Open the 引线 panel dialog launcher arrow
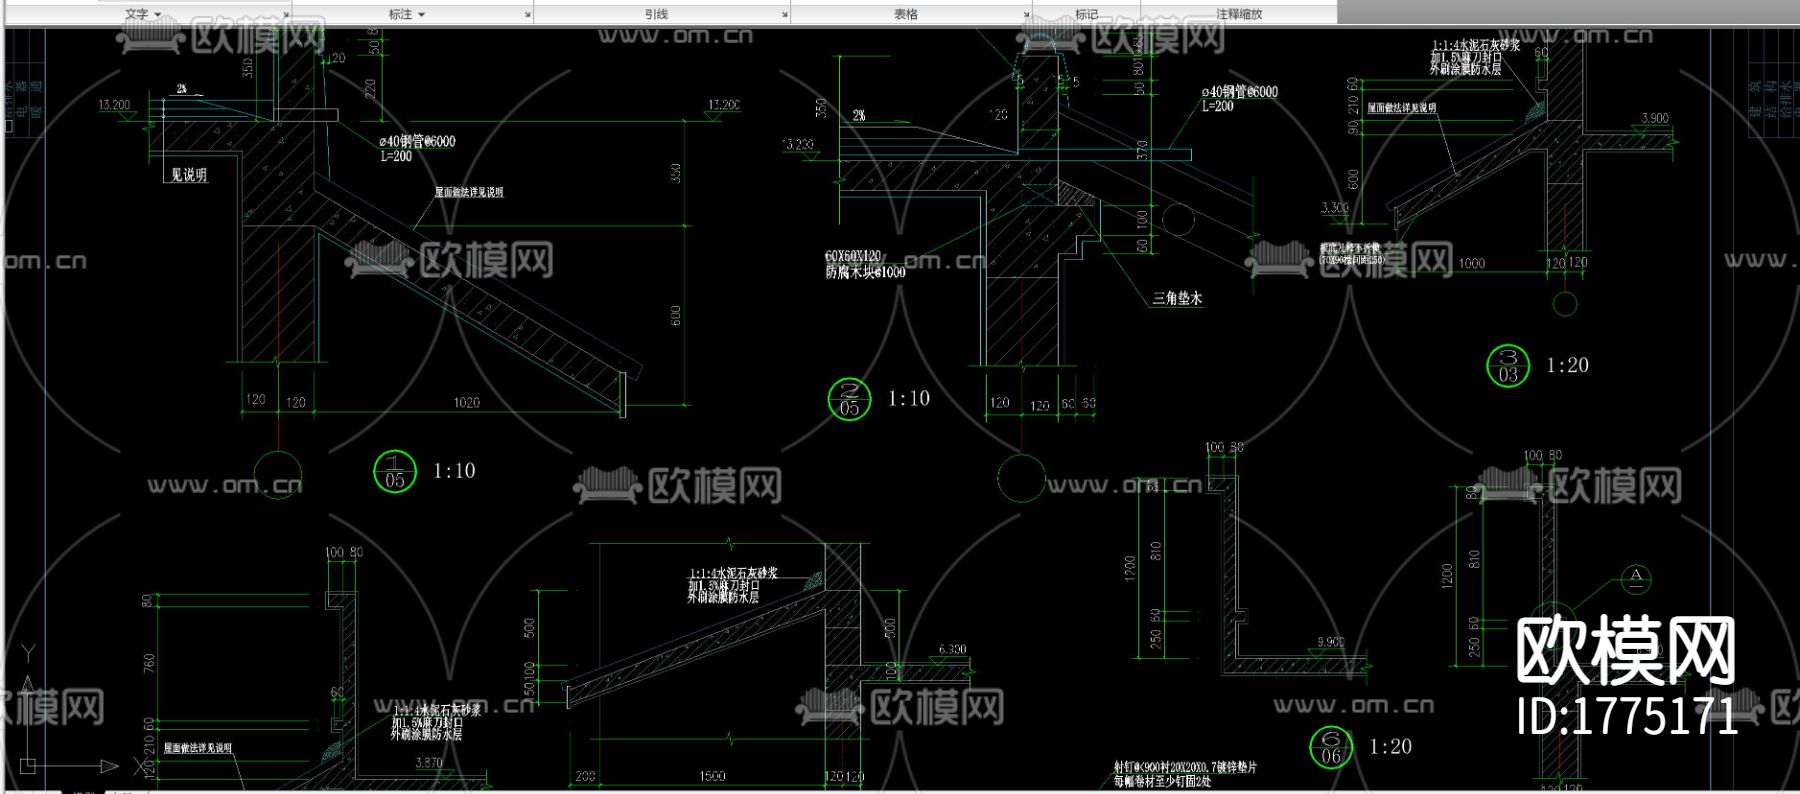The width and height of the screenshot is (1800, 794). [x=784, y=15]
